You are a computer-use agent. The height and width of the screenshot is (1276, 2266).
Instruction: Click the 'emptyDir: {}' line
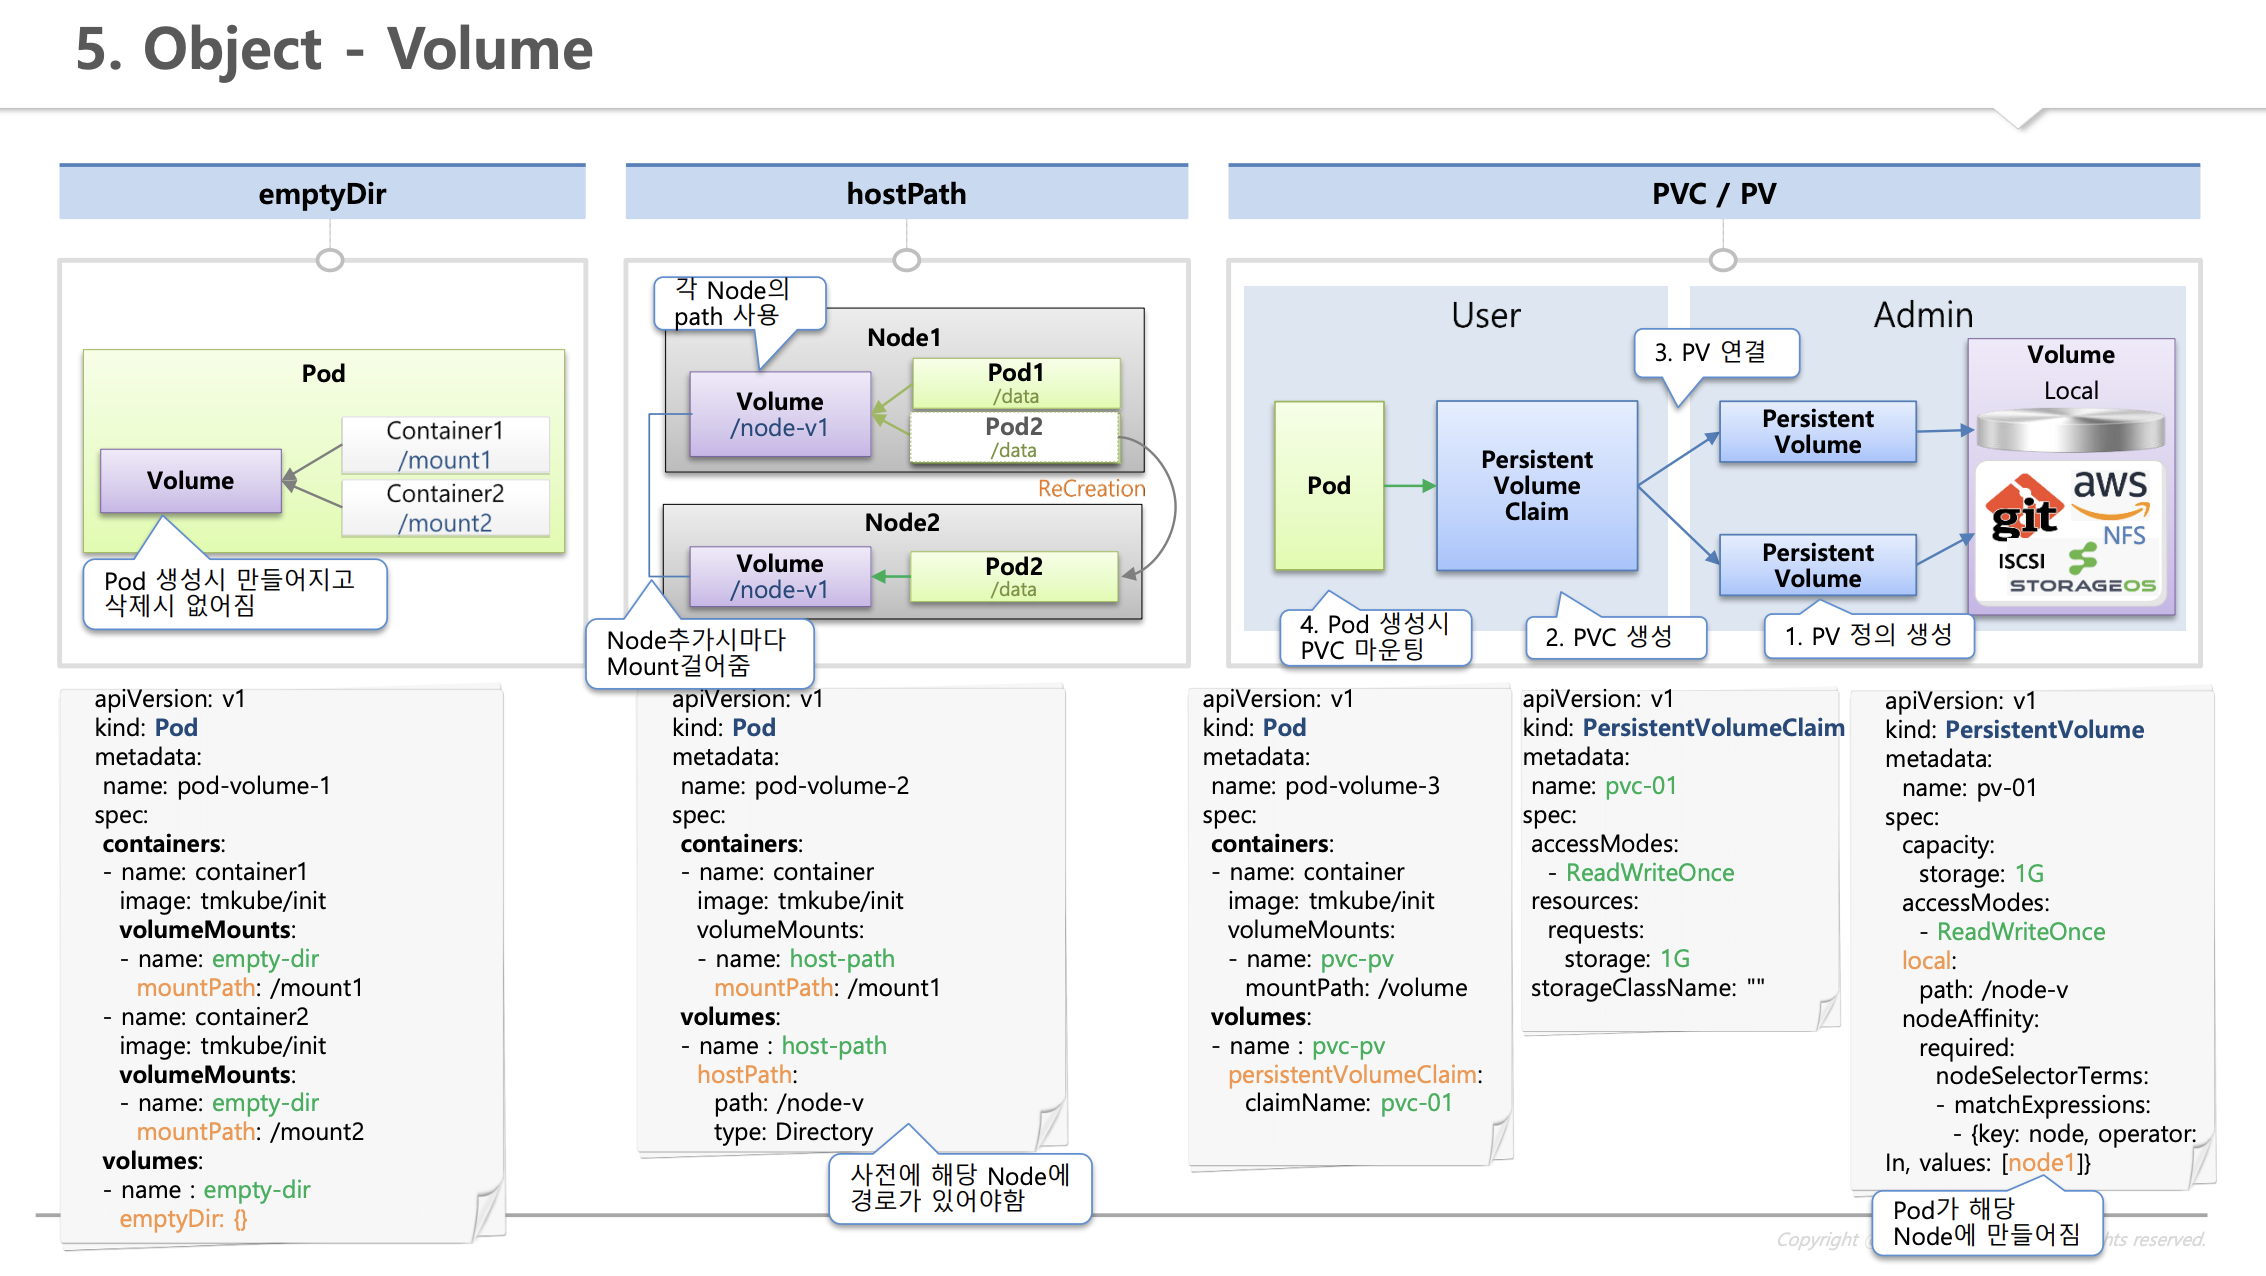tap(183, 1219)
